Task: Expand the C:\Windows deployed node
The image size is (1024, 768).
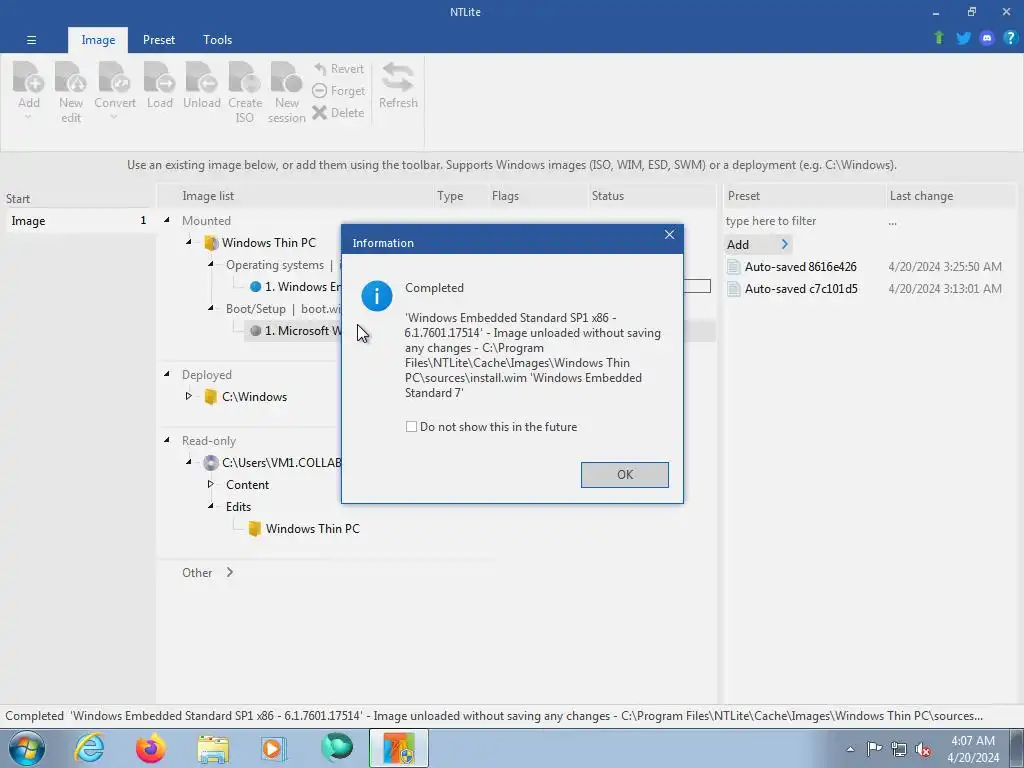Action: tap(189, 396)
